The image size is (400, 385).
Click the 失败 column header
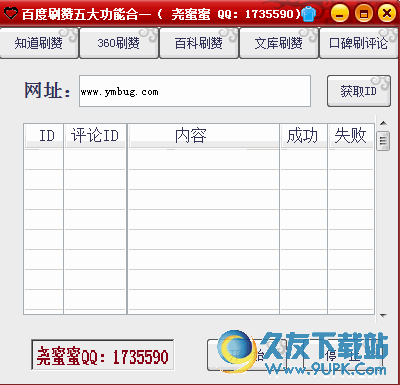pos(351,136)
